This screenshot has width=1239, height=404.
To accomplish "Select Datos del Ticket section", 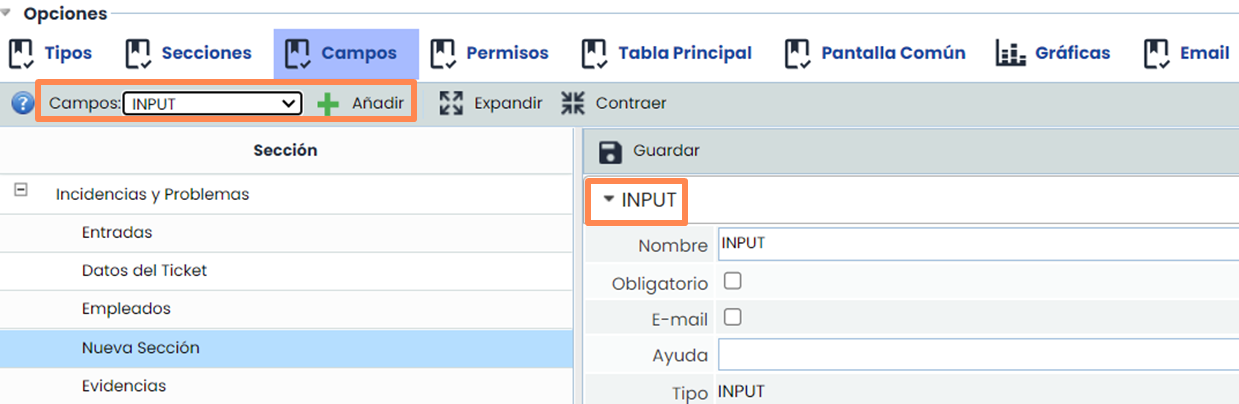I will tap(145, 270).
